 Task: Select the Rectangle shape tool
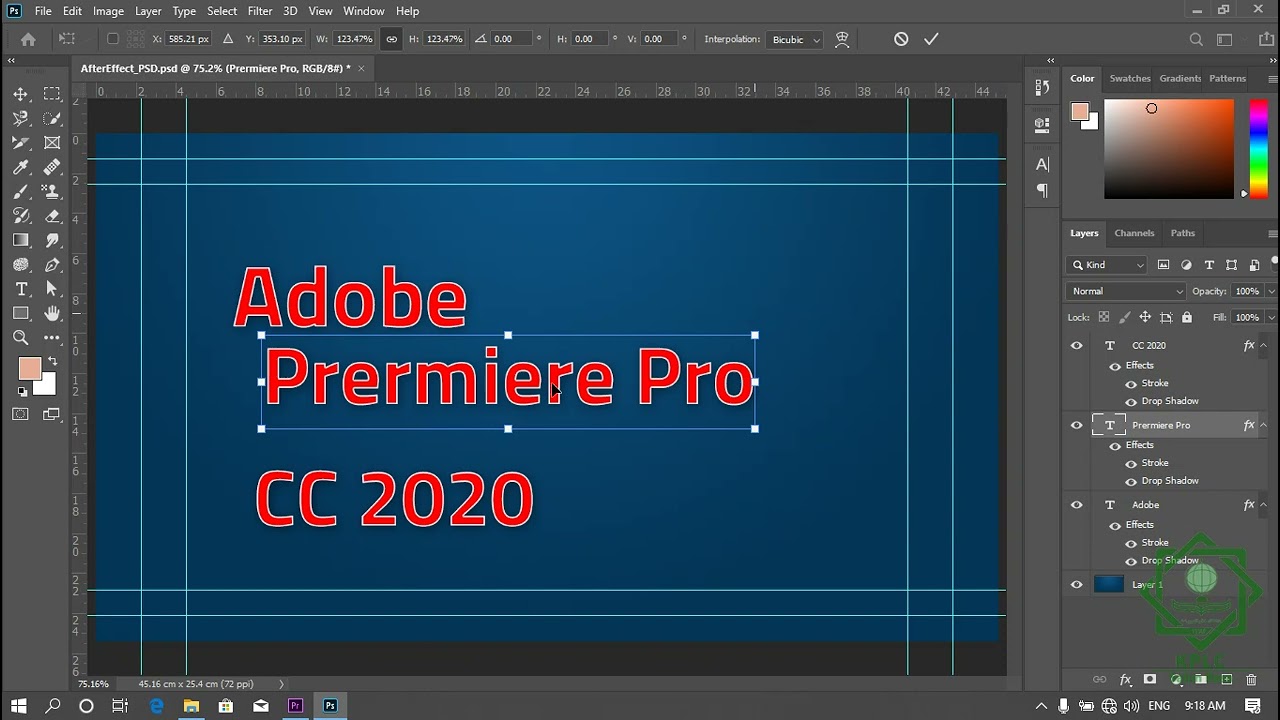[20, 313]
